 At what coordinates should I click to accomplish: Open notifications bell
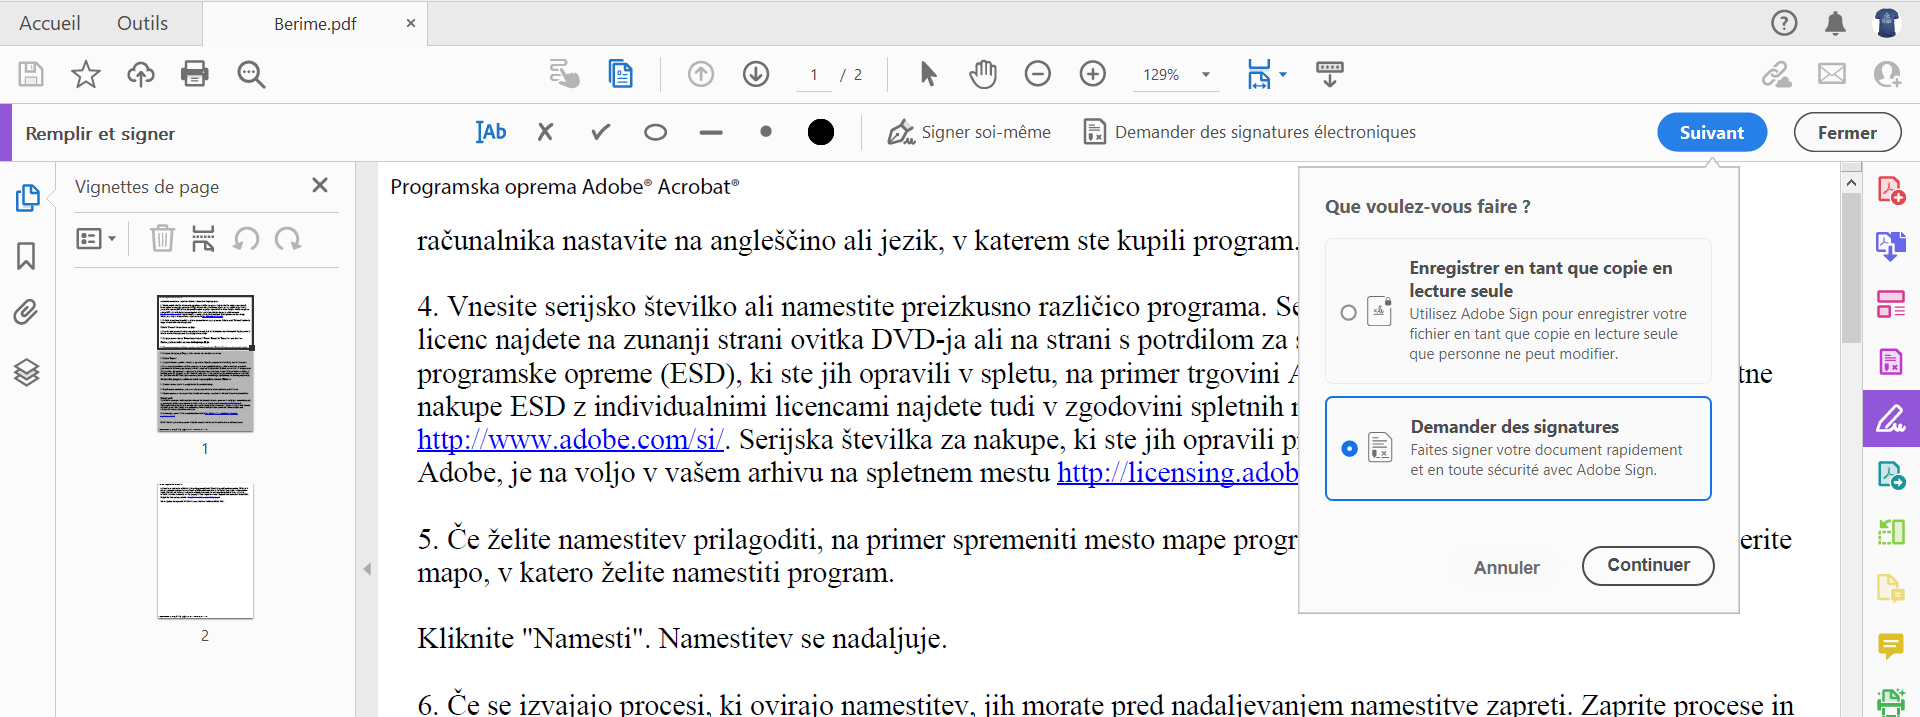point(1835,23)
